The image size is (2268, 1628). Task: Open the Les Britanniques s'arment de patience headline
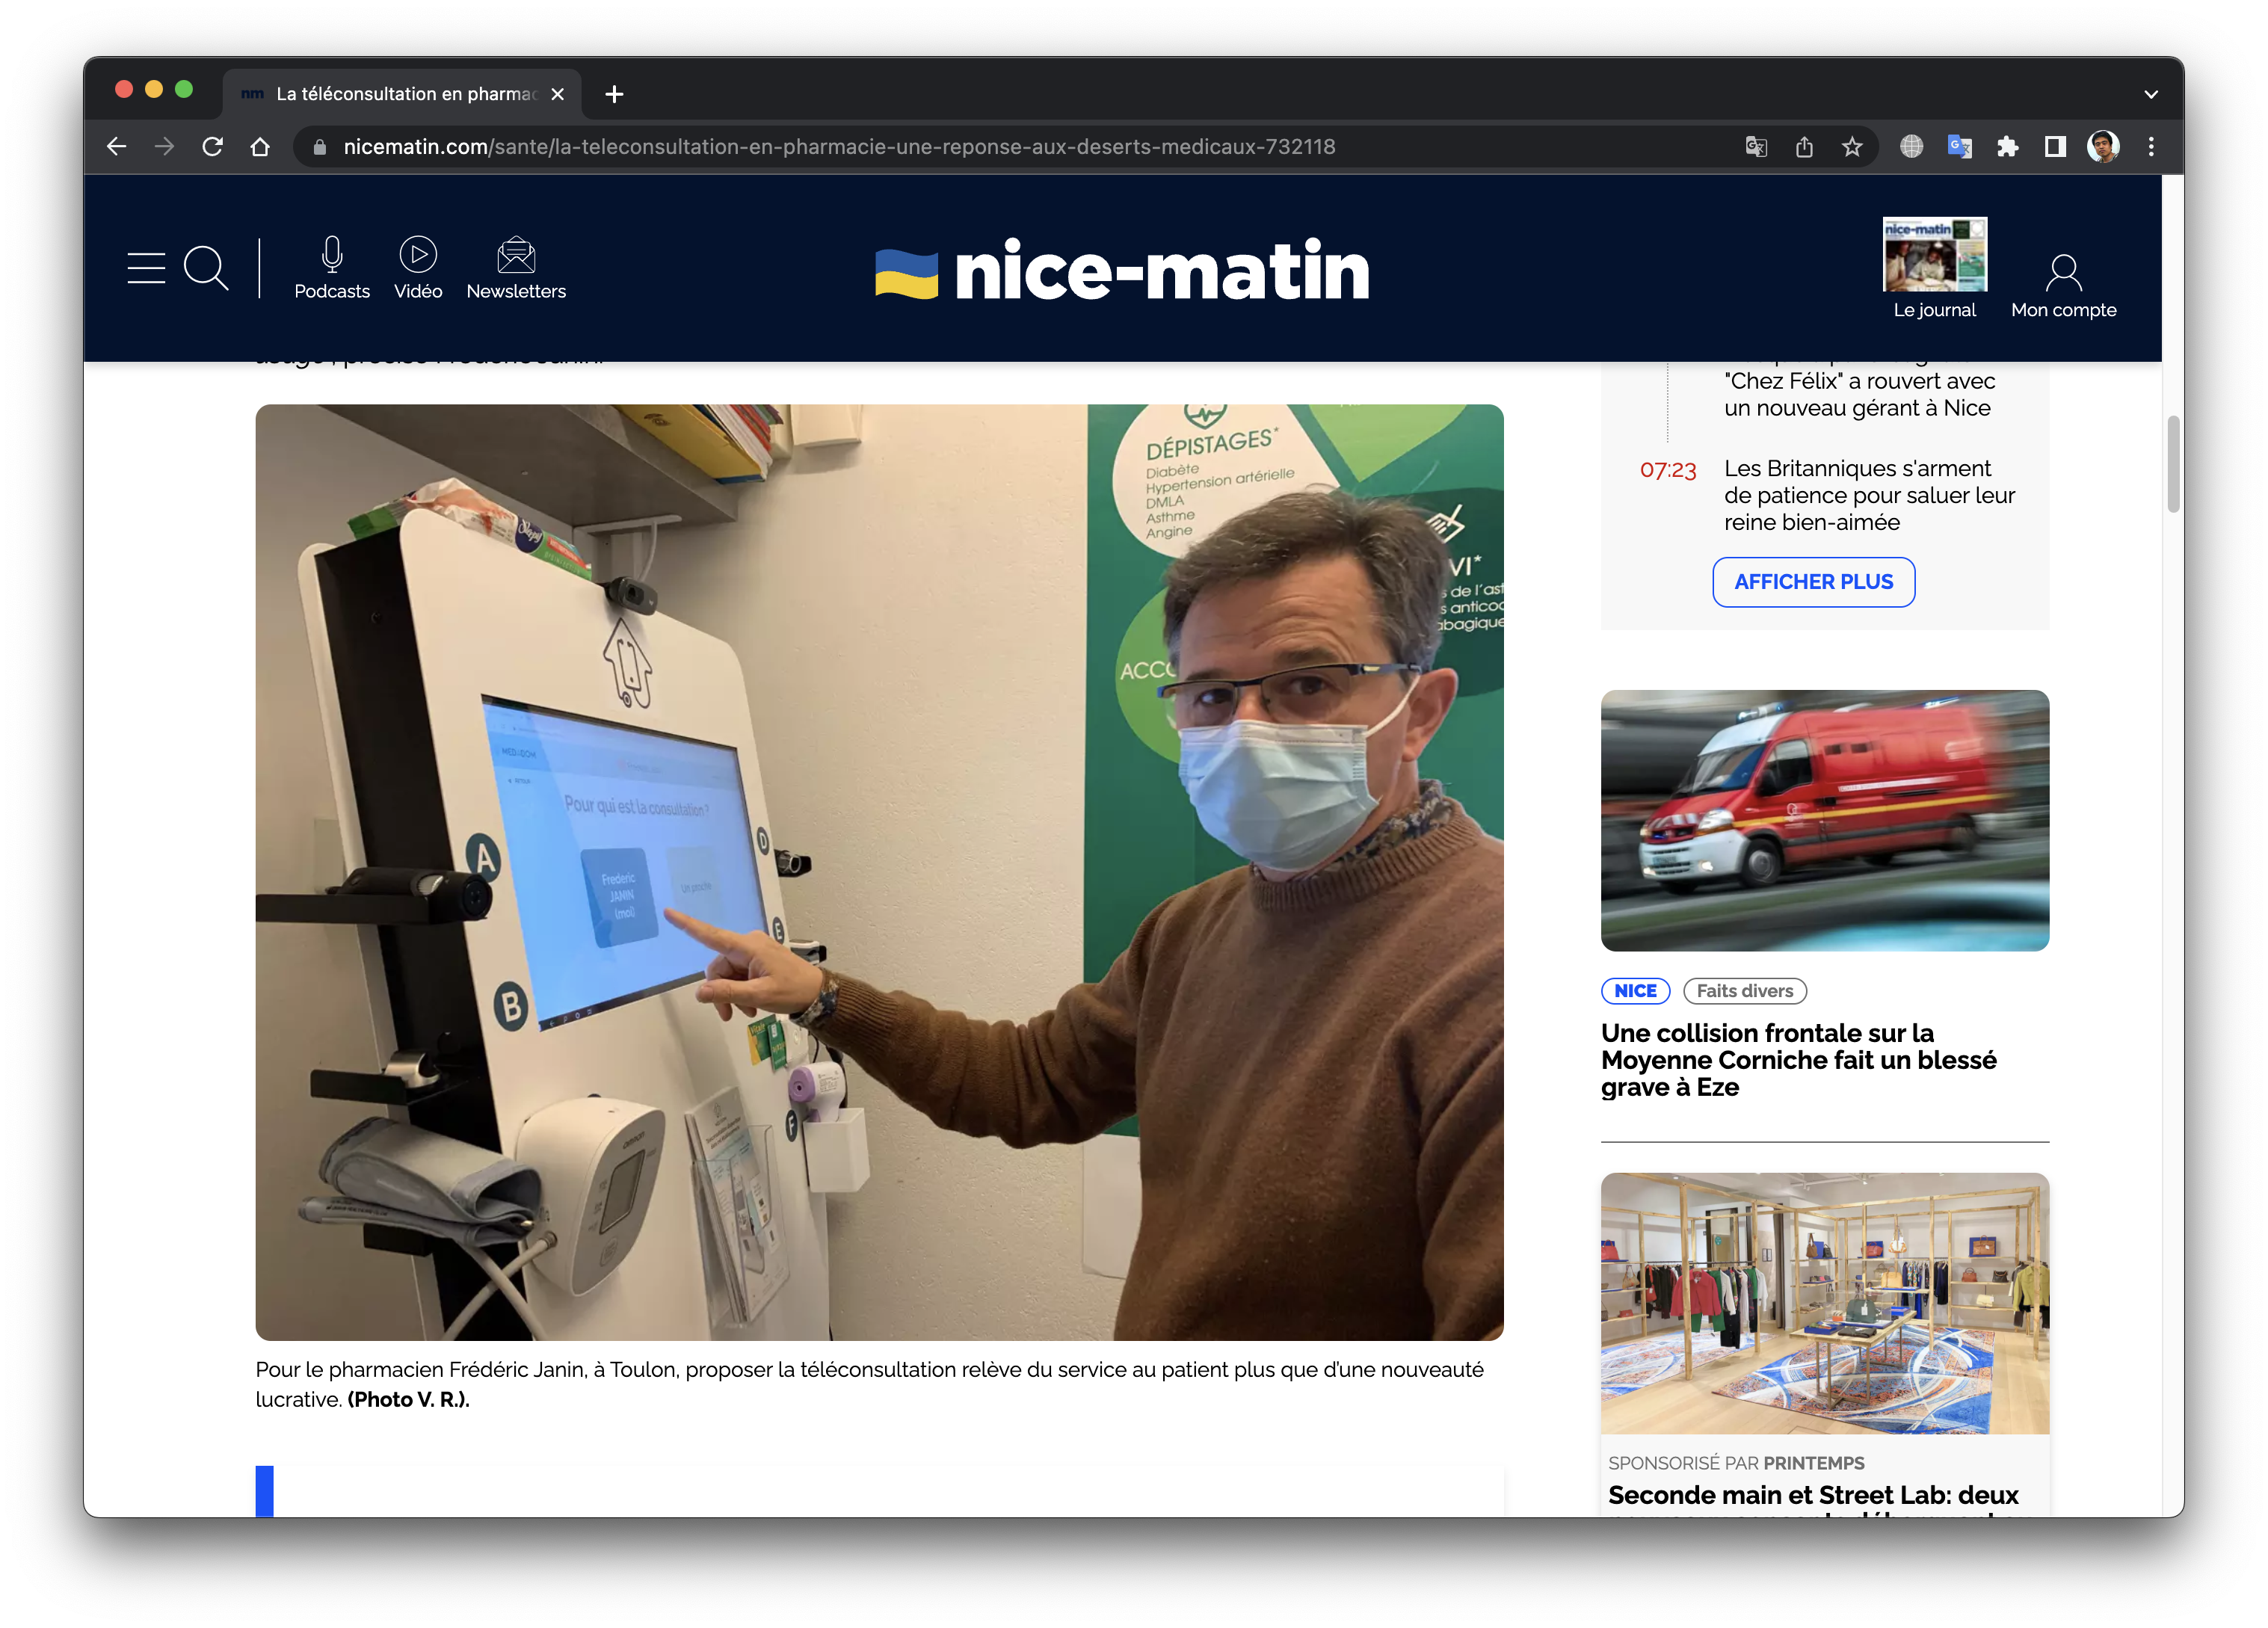click(1869, 495)
